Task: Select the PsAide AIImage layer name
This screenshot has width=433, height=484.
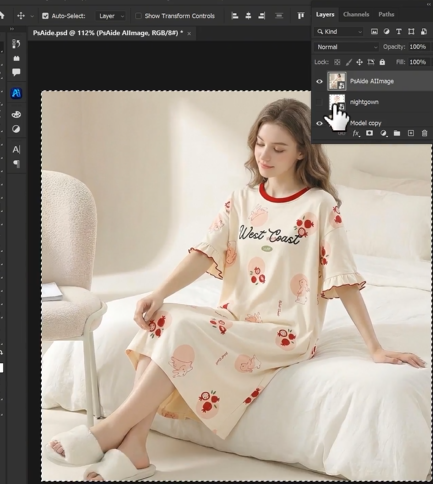Action: [x=372, y=81]
